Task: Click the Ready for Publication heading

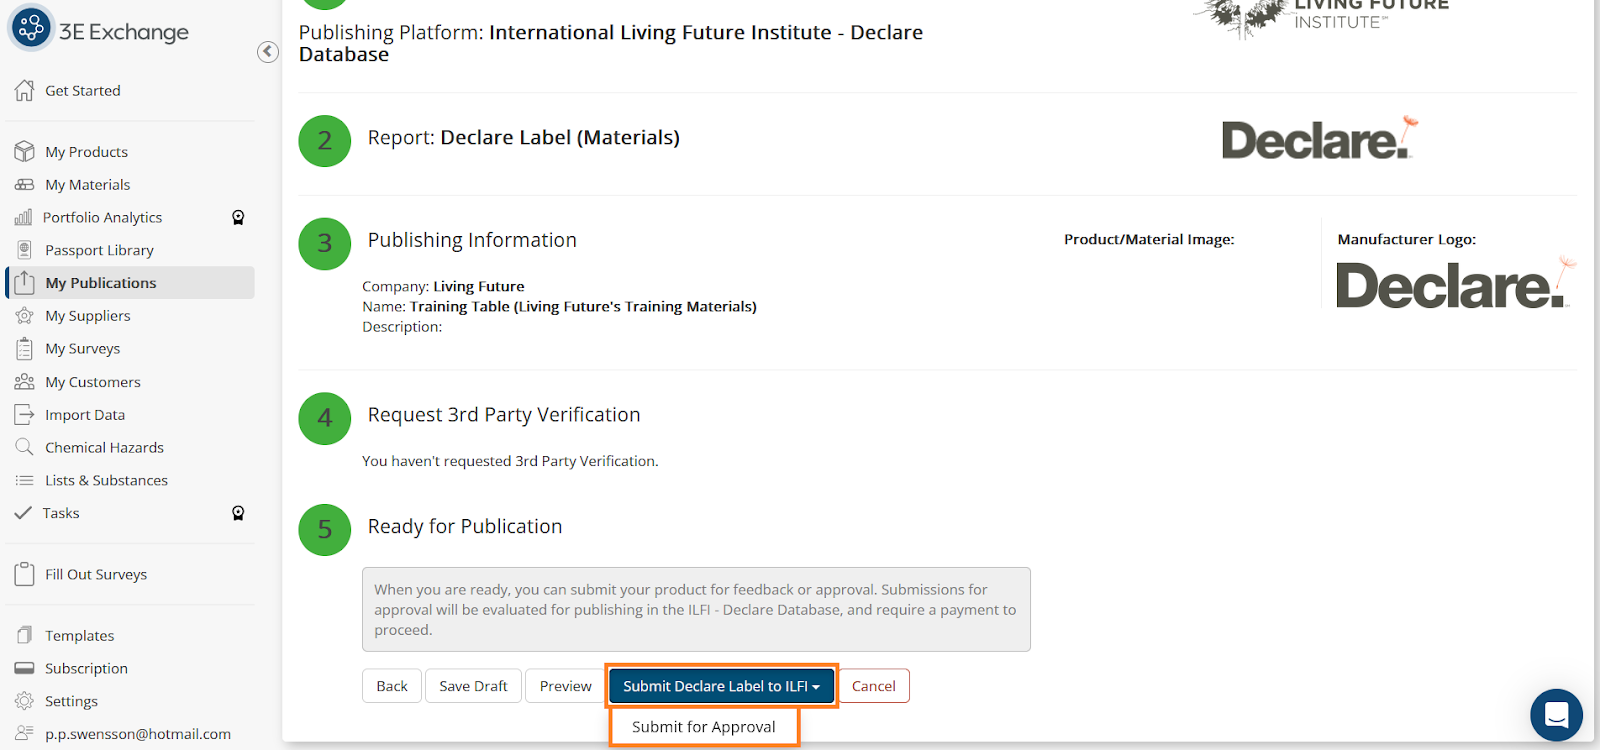Action: (x=465, y=527)
